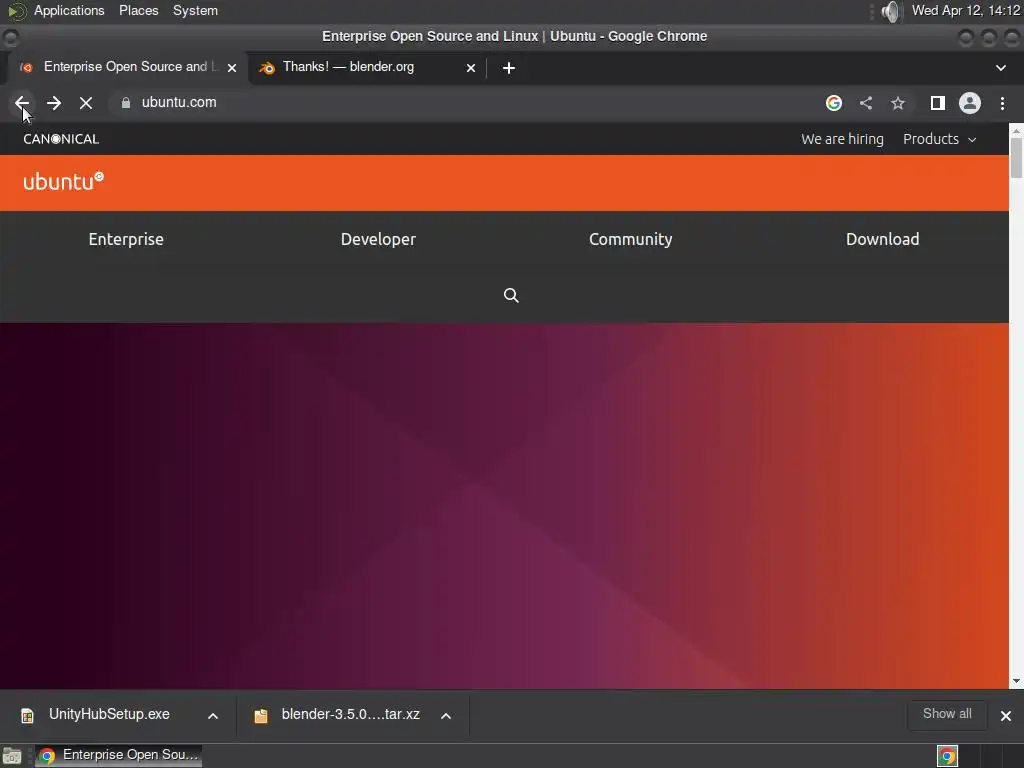The width and height of the screenshot is (1024, 768).
Task: Click the ubuntu logo in orange banner
Action: click(63, 181)
